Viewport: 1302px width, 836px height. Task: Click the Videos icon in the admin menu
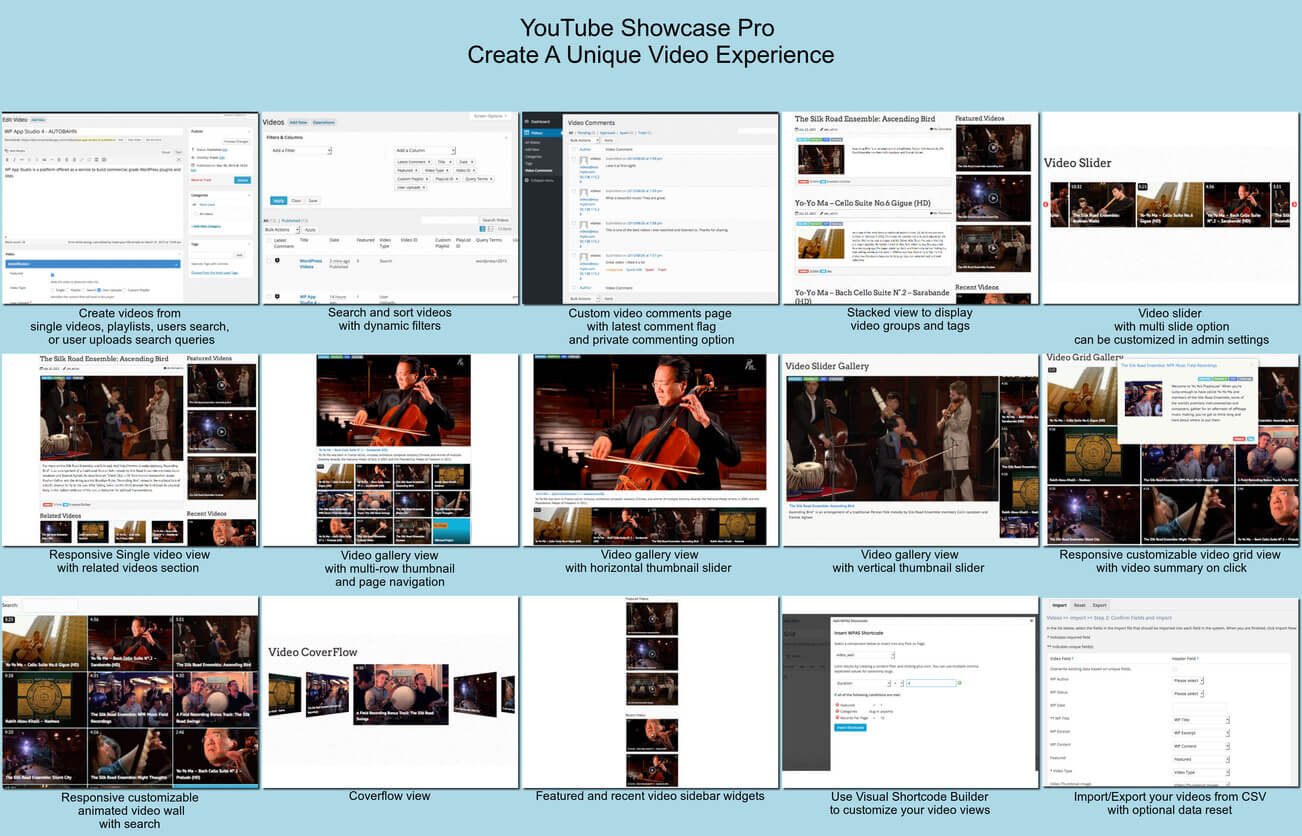coord(526,133)
